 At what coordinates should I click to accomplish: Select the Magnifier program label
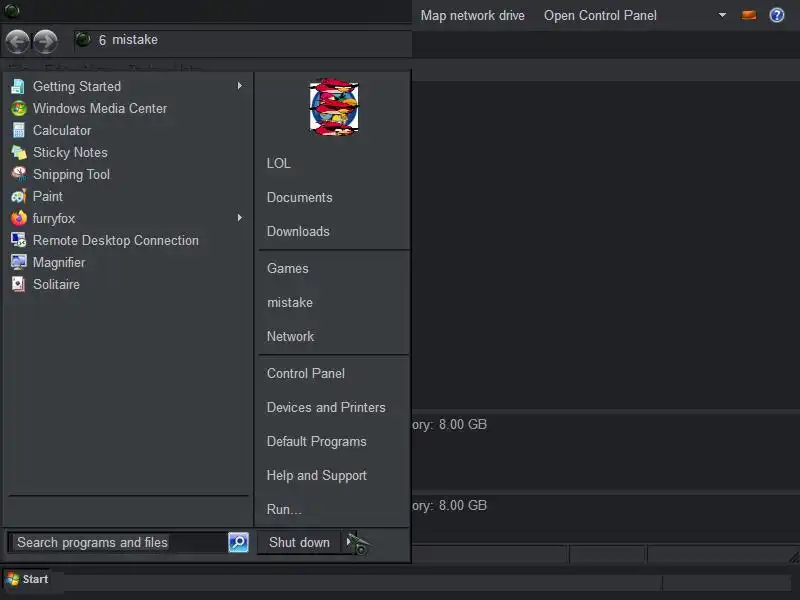point(59,262)
